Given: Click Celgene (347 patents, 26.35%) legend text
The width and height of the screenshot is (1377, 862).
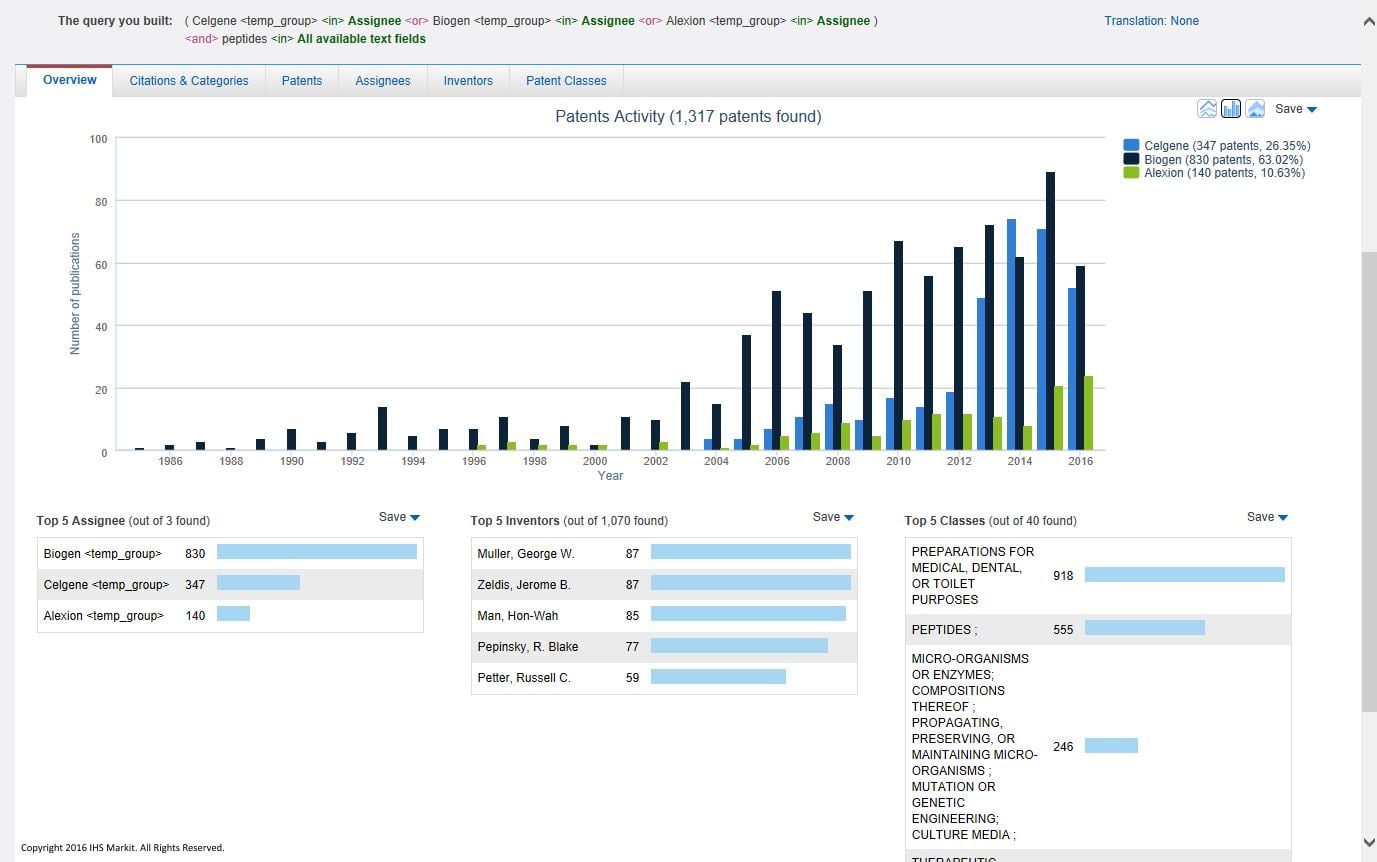Looking at the screenshot, I should click(1227, 146).
